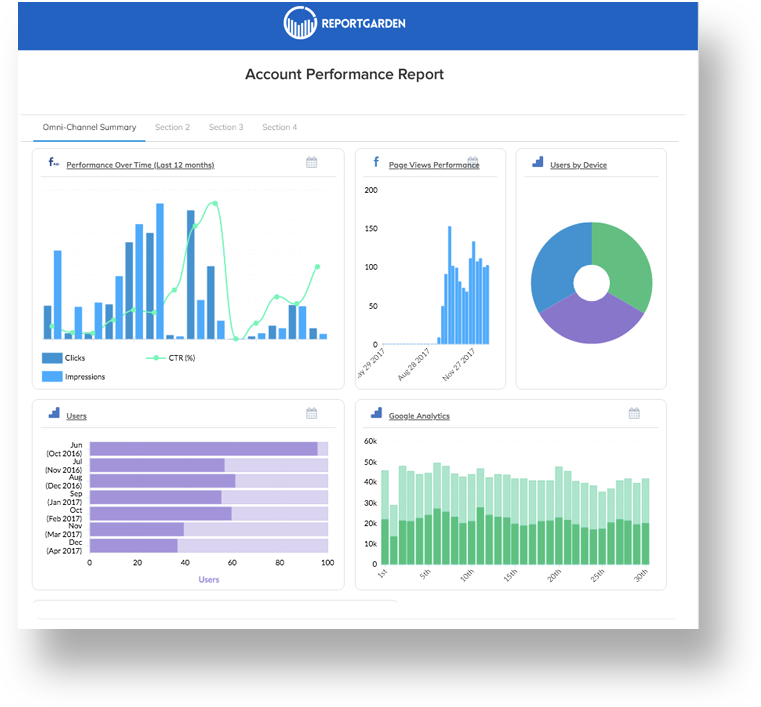Open the Users widget title link
Image resolution: width=761 pixels, height=707 pixels.
click(x=76, y=416)
